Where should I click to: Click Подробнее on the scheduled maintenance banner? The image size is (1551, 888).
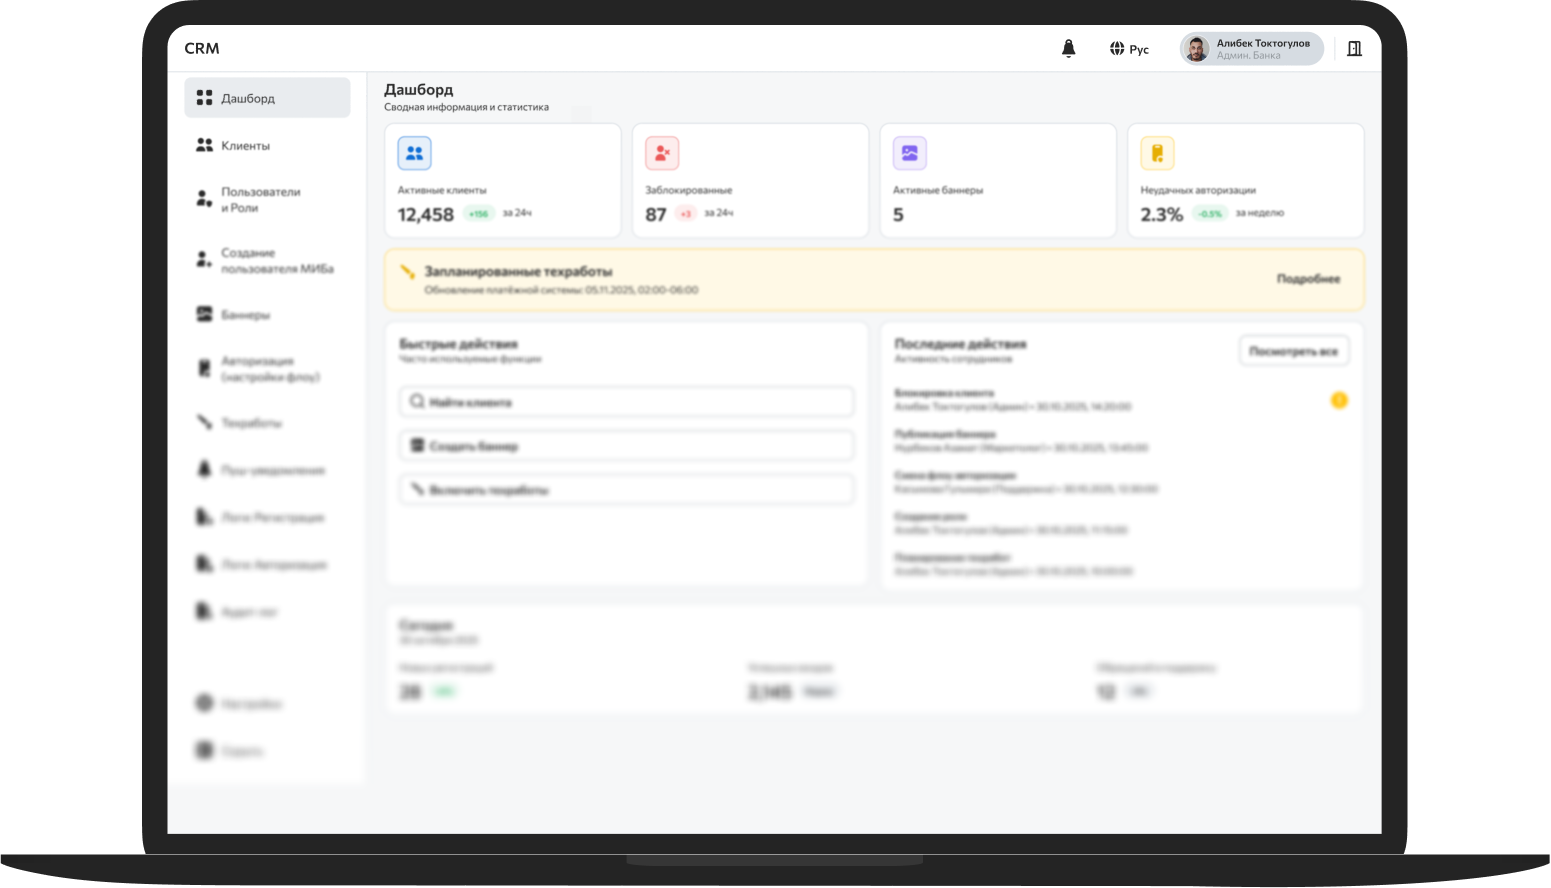coord(1310,279)
